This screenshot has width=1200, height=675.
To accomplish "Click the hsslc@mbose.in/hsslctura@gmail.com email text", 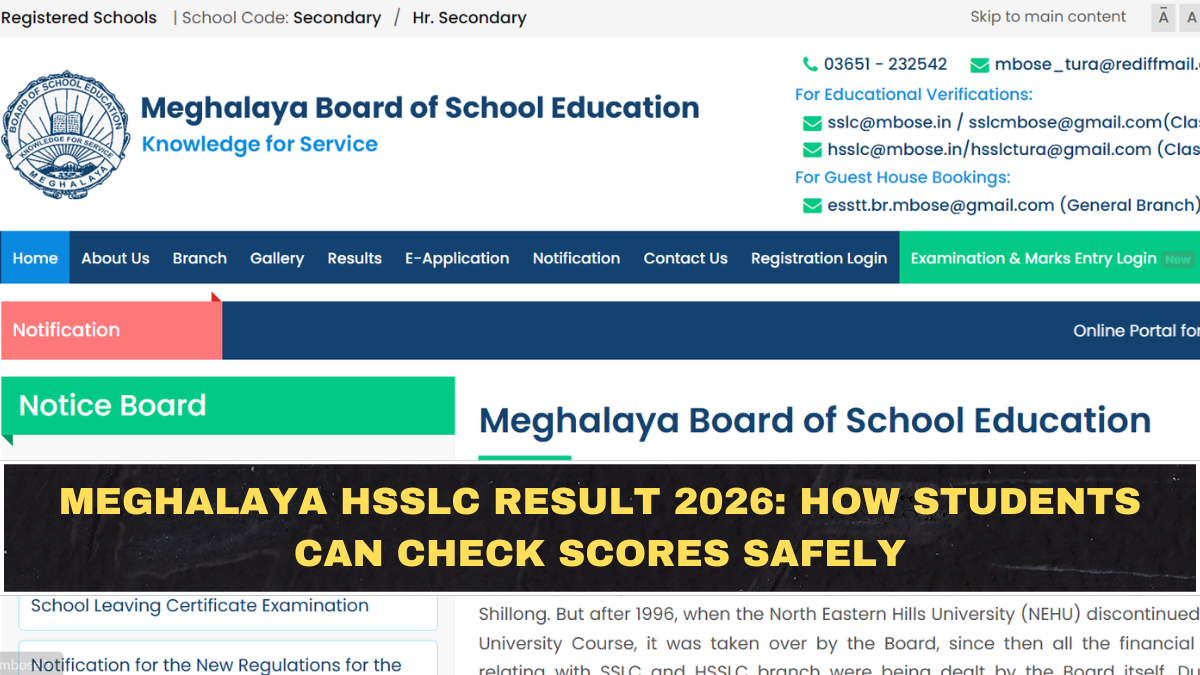I will [x=989, y=150].
